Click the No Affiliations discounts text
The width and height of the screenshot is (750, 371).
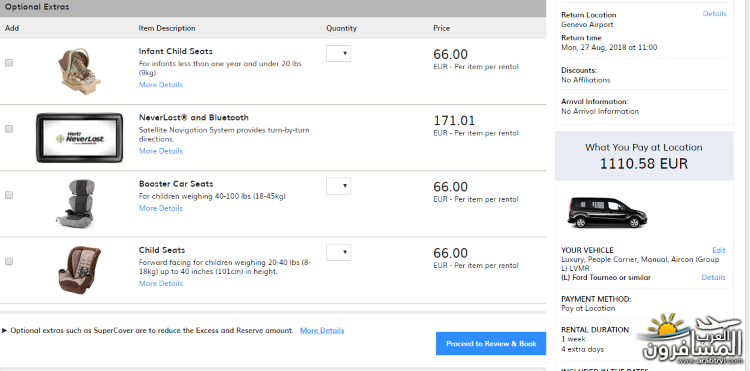585,80
